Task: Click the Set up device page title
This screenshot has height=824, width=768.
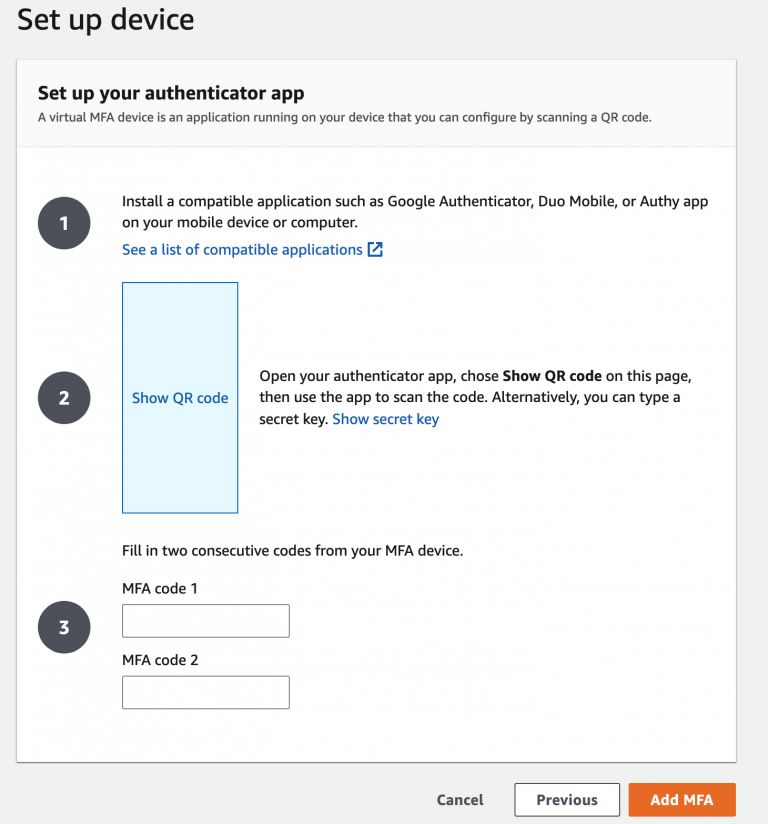Action: (x=105, y=20)
